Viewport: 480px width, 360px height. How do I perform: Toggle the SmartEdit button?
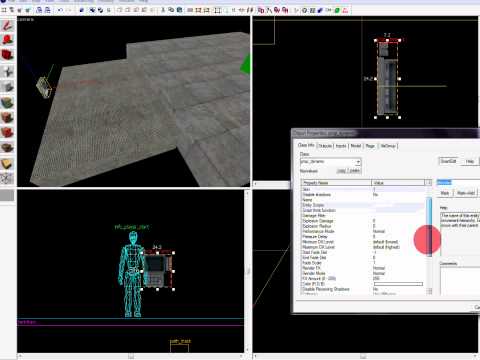coord(448,161)
